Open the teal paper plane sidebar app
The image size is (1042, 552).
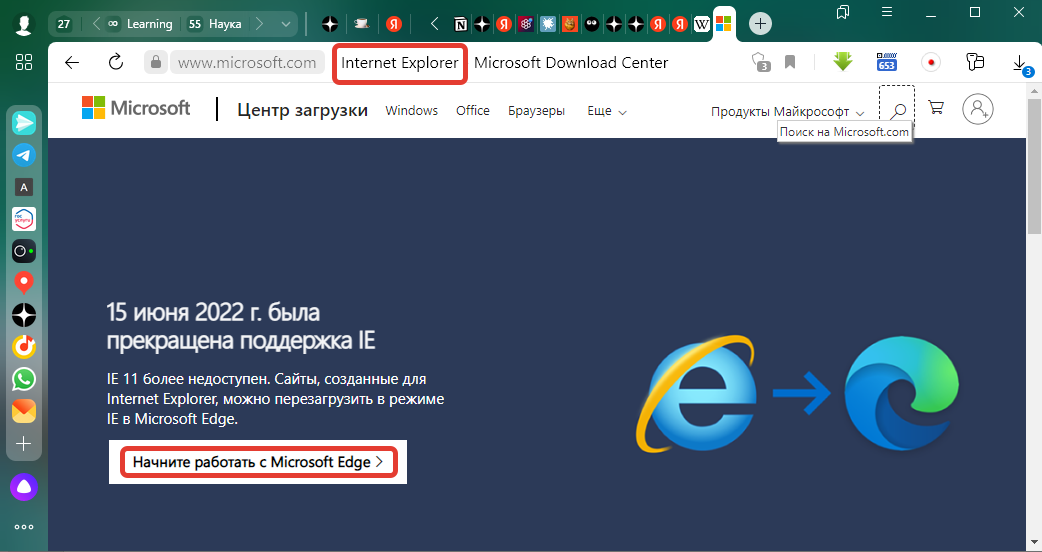tap(24, 123)
